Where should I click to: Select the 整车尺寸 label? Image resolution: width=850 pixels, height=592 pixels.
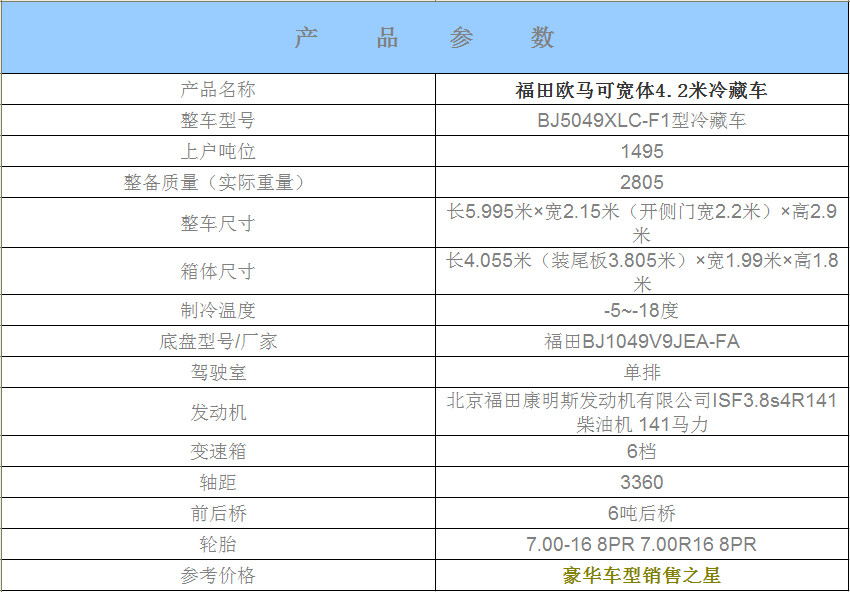click(x=218, y=223)
